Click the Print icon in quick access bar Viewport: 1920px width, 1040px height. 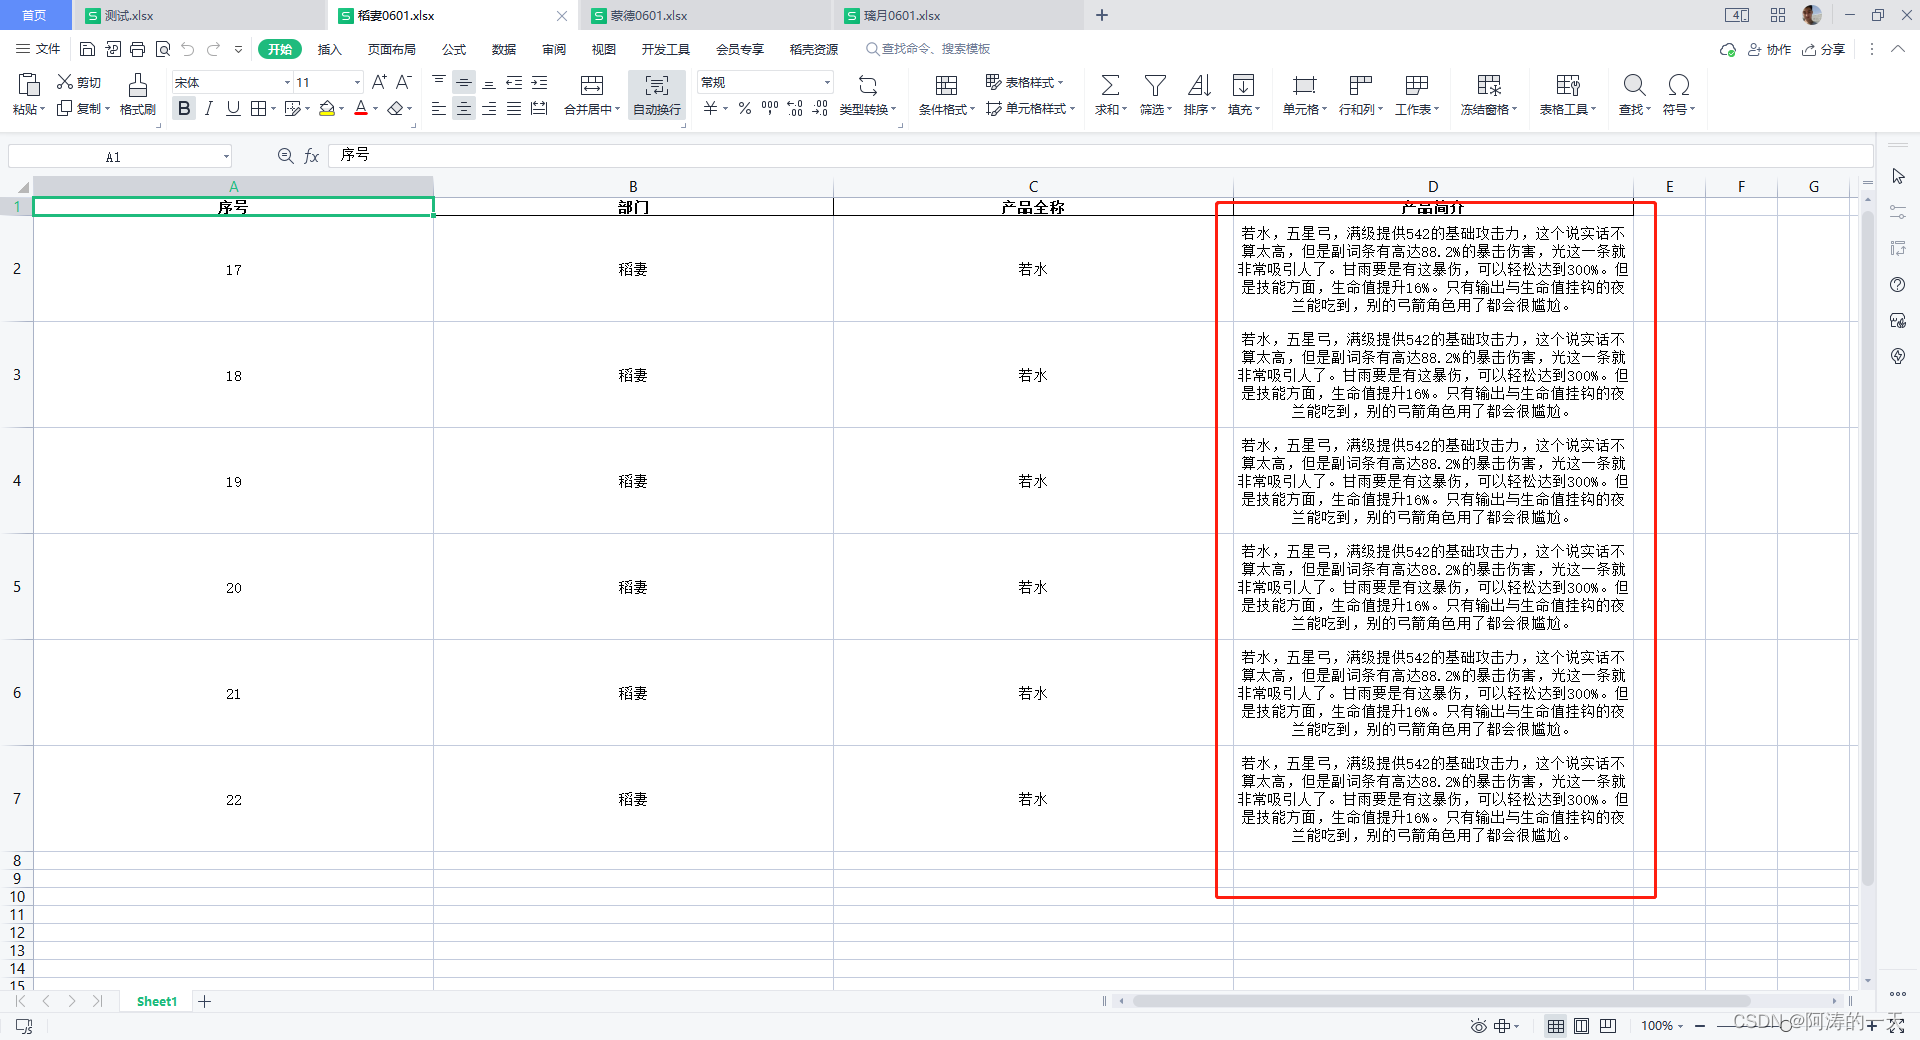138,49
